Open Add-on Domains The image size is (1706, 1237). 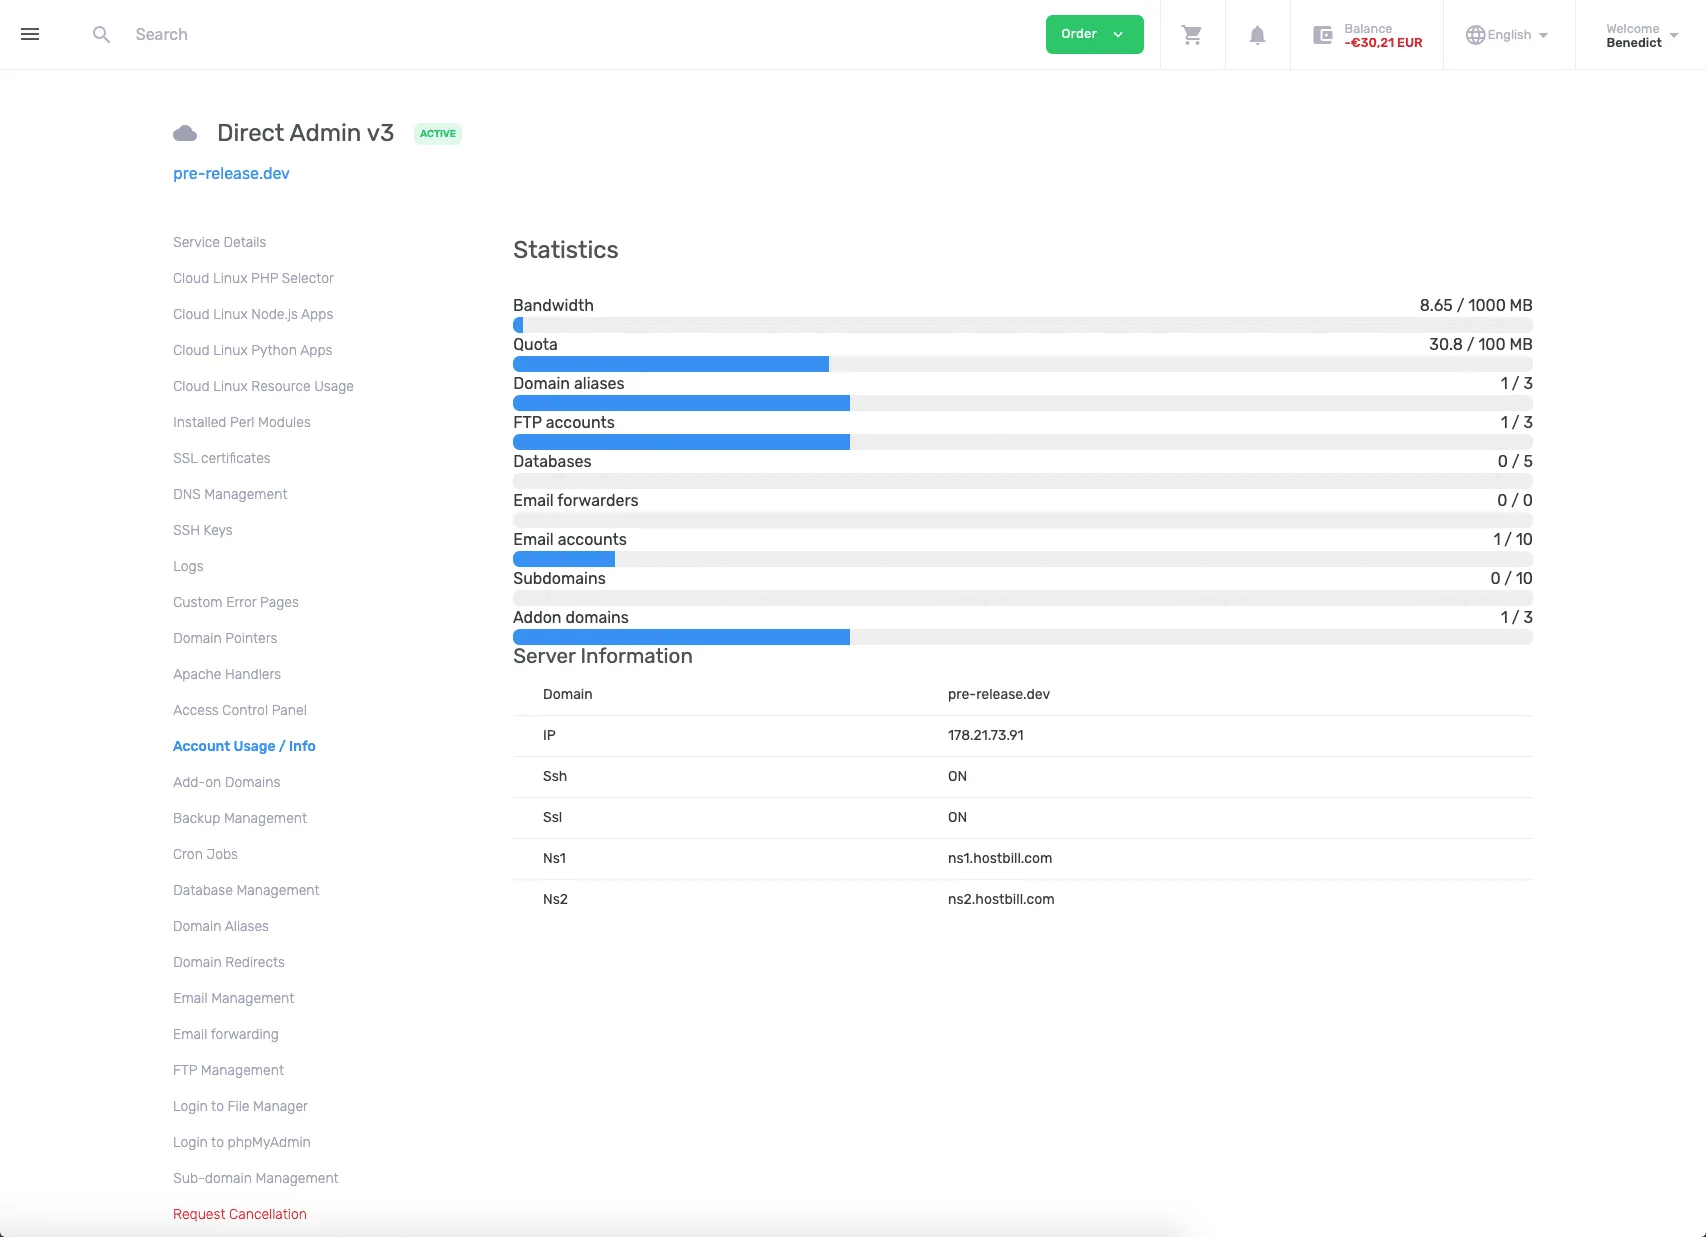[x=226, y=782]
